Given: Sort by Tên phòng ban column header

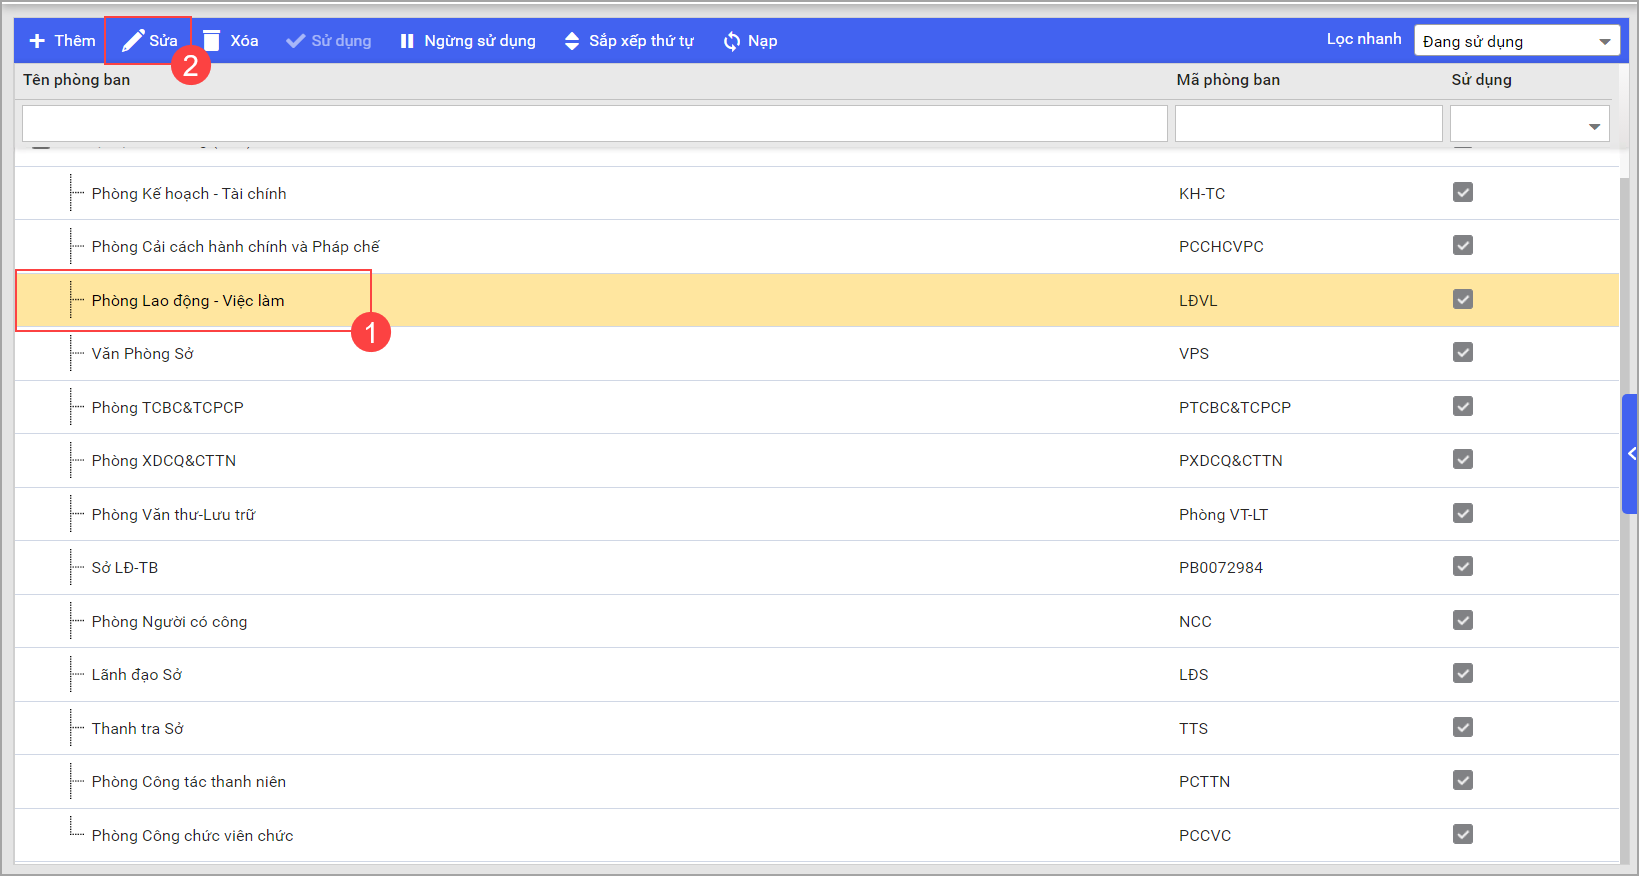Looking at the screenshot, I should coord(77,80).
